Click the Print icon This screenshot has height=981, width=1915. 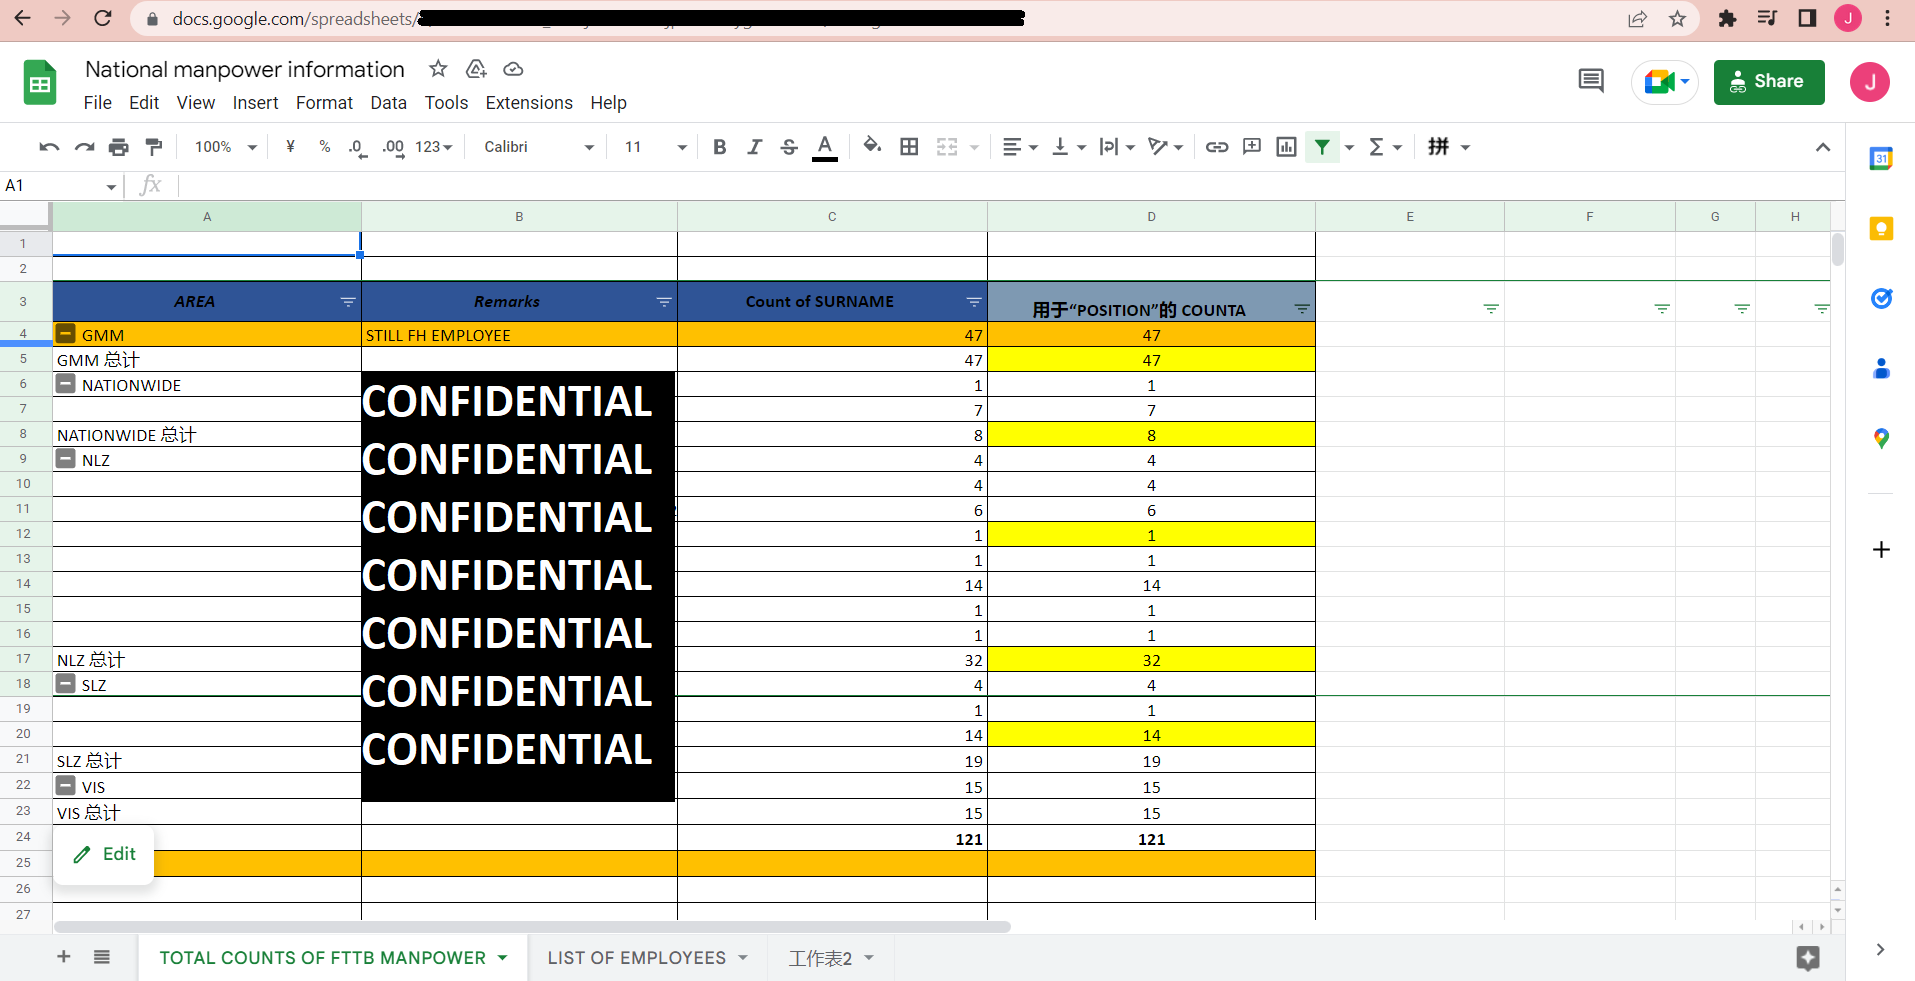coord(119,147)
